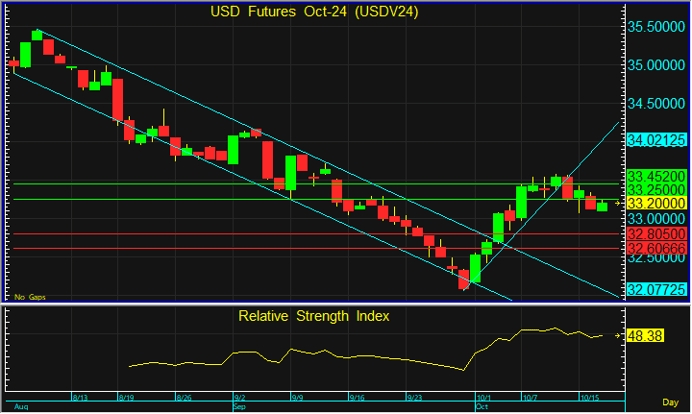Image resolution: width=692 pixels, height=414 pixels.
Task: Click the 8/13 date marker
Action: [82, 397]
